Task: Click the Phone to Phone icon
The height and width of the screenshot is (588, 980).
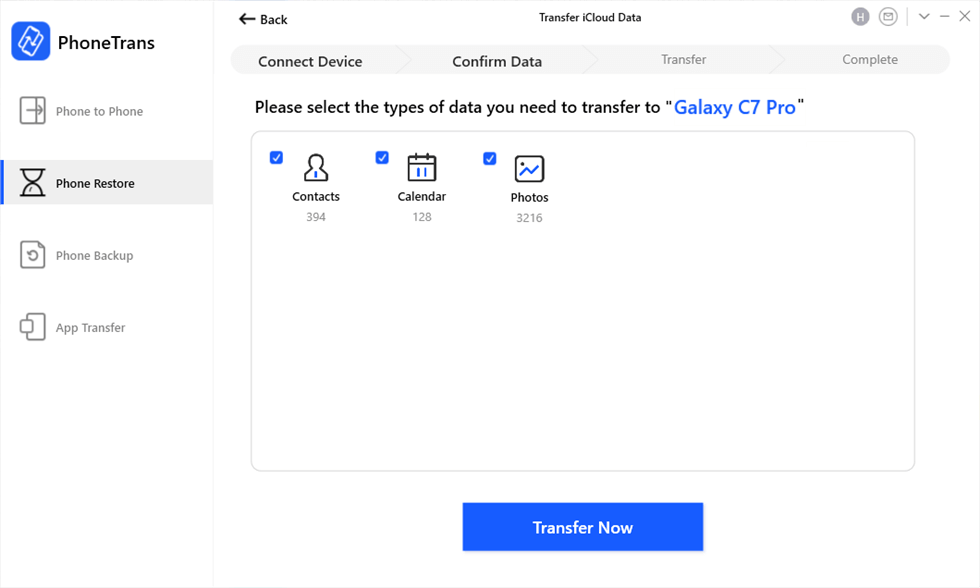Action: [x=33, y=111]
